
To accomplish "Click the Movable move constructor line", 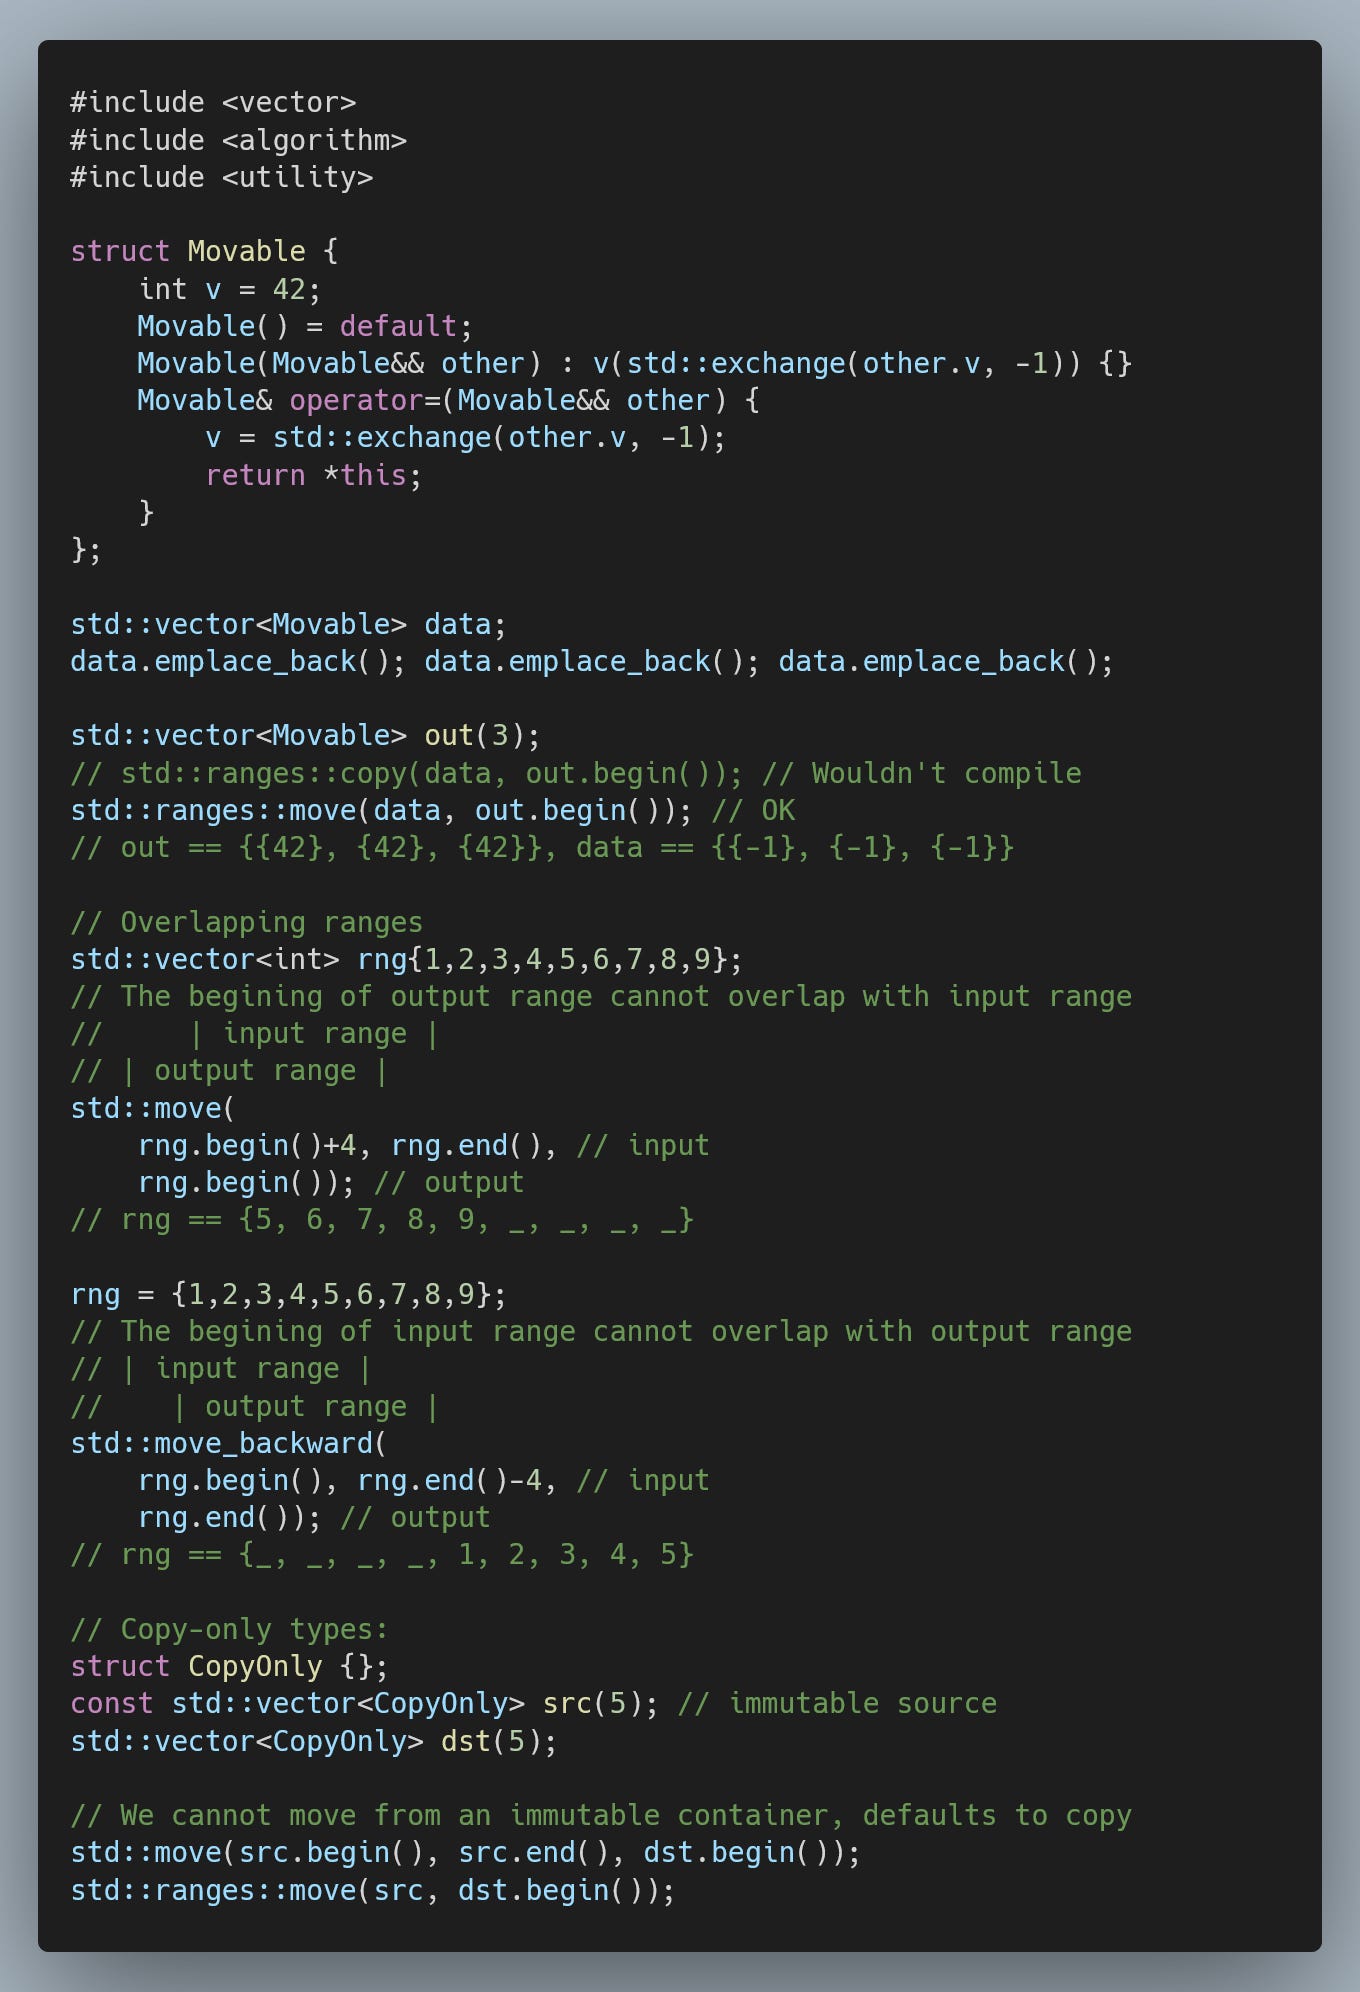I will coord(634,363).
